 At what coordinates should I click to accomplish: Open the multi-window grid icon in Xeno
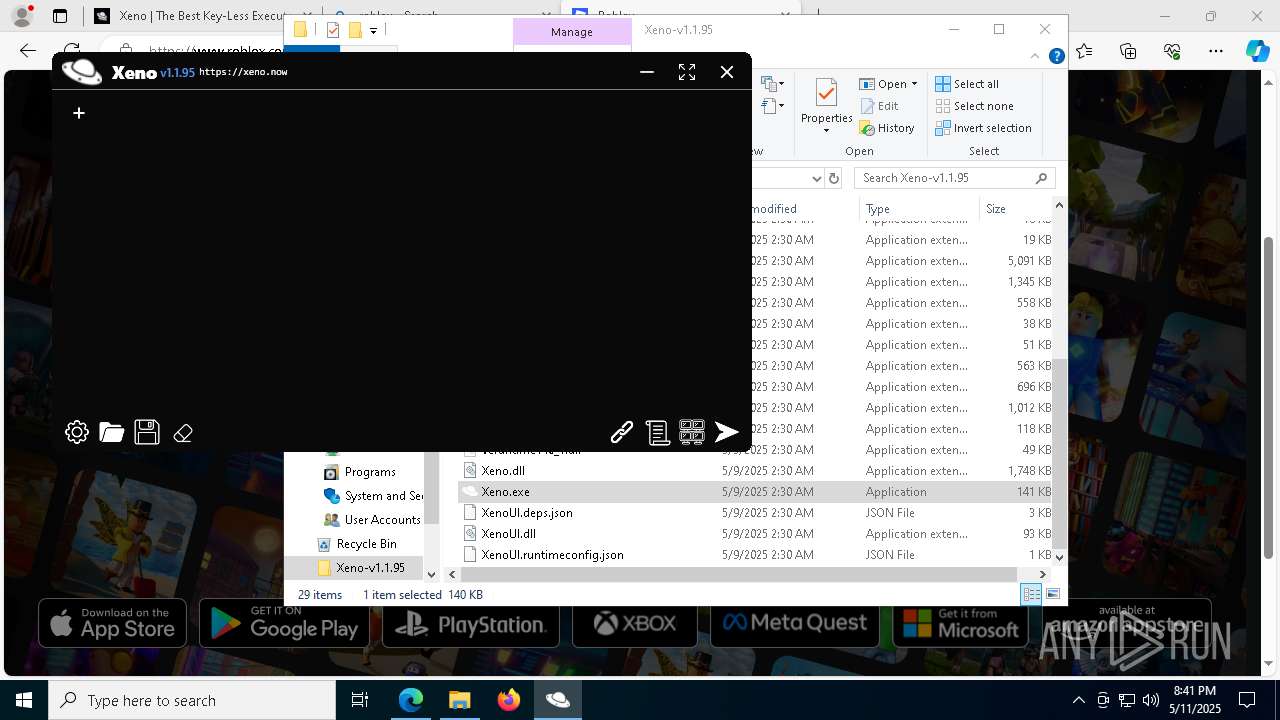(x=692, y=432)
